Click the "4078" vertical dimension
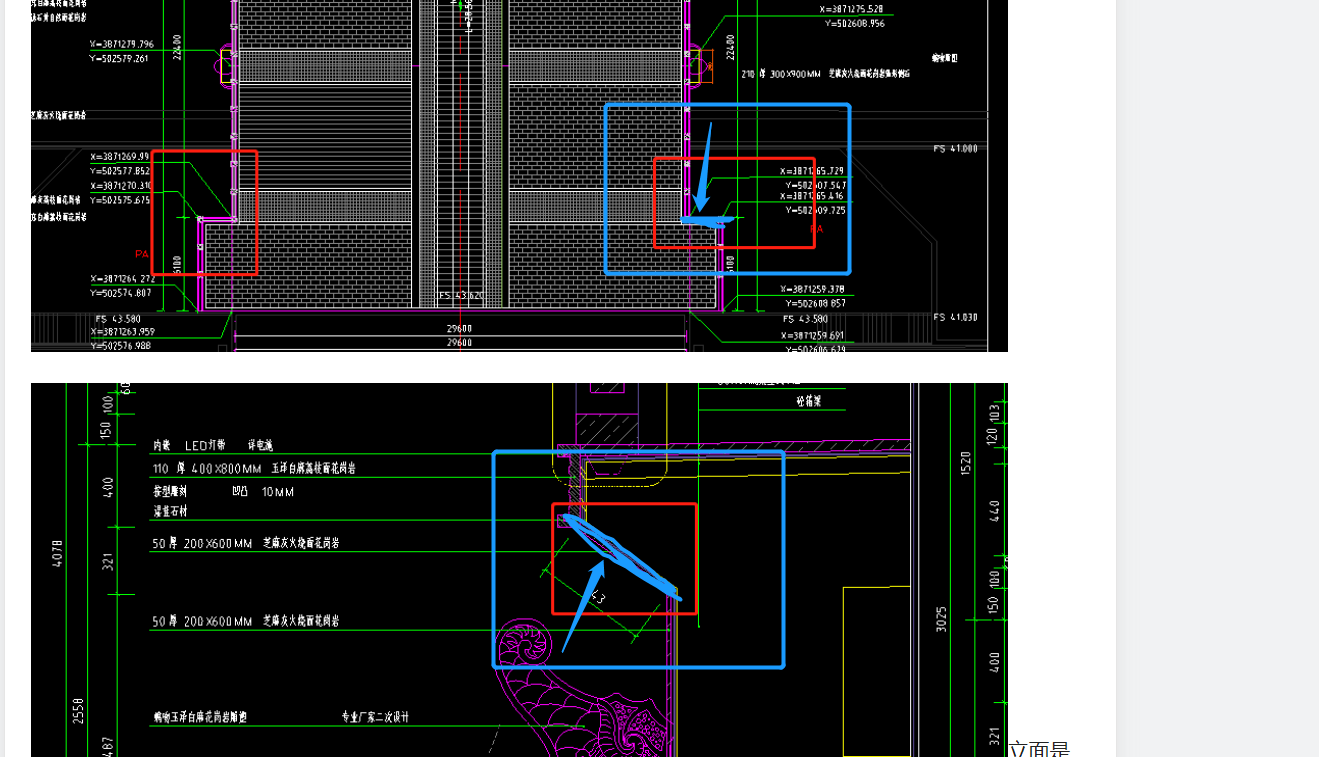Screen dimensions: 1319x757 [x=57, y=553]
